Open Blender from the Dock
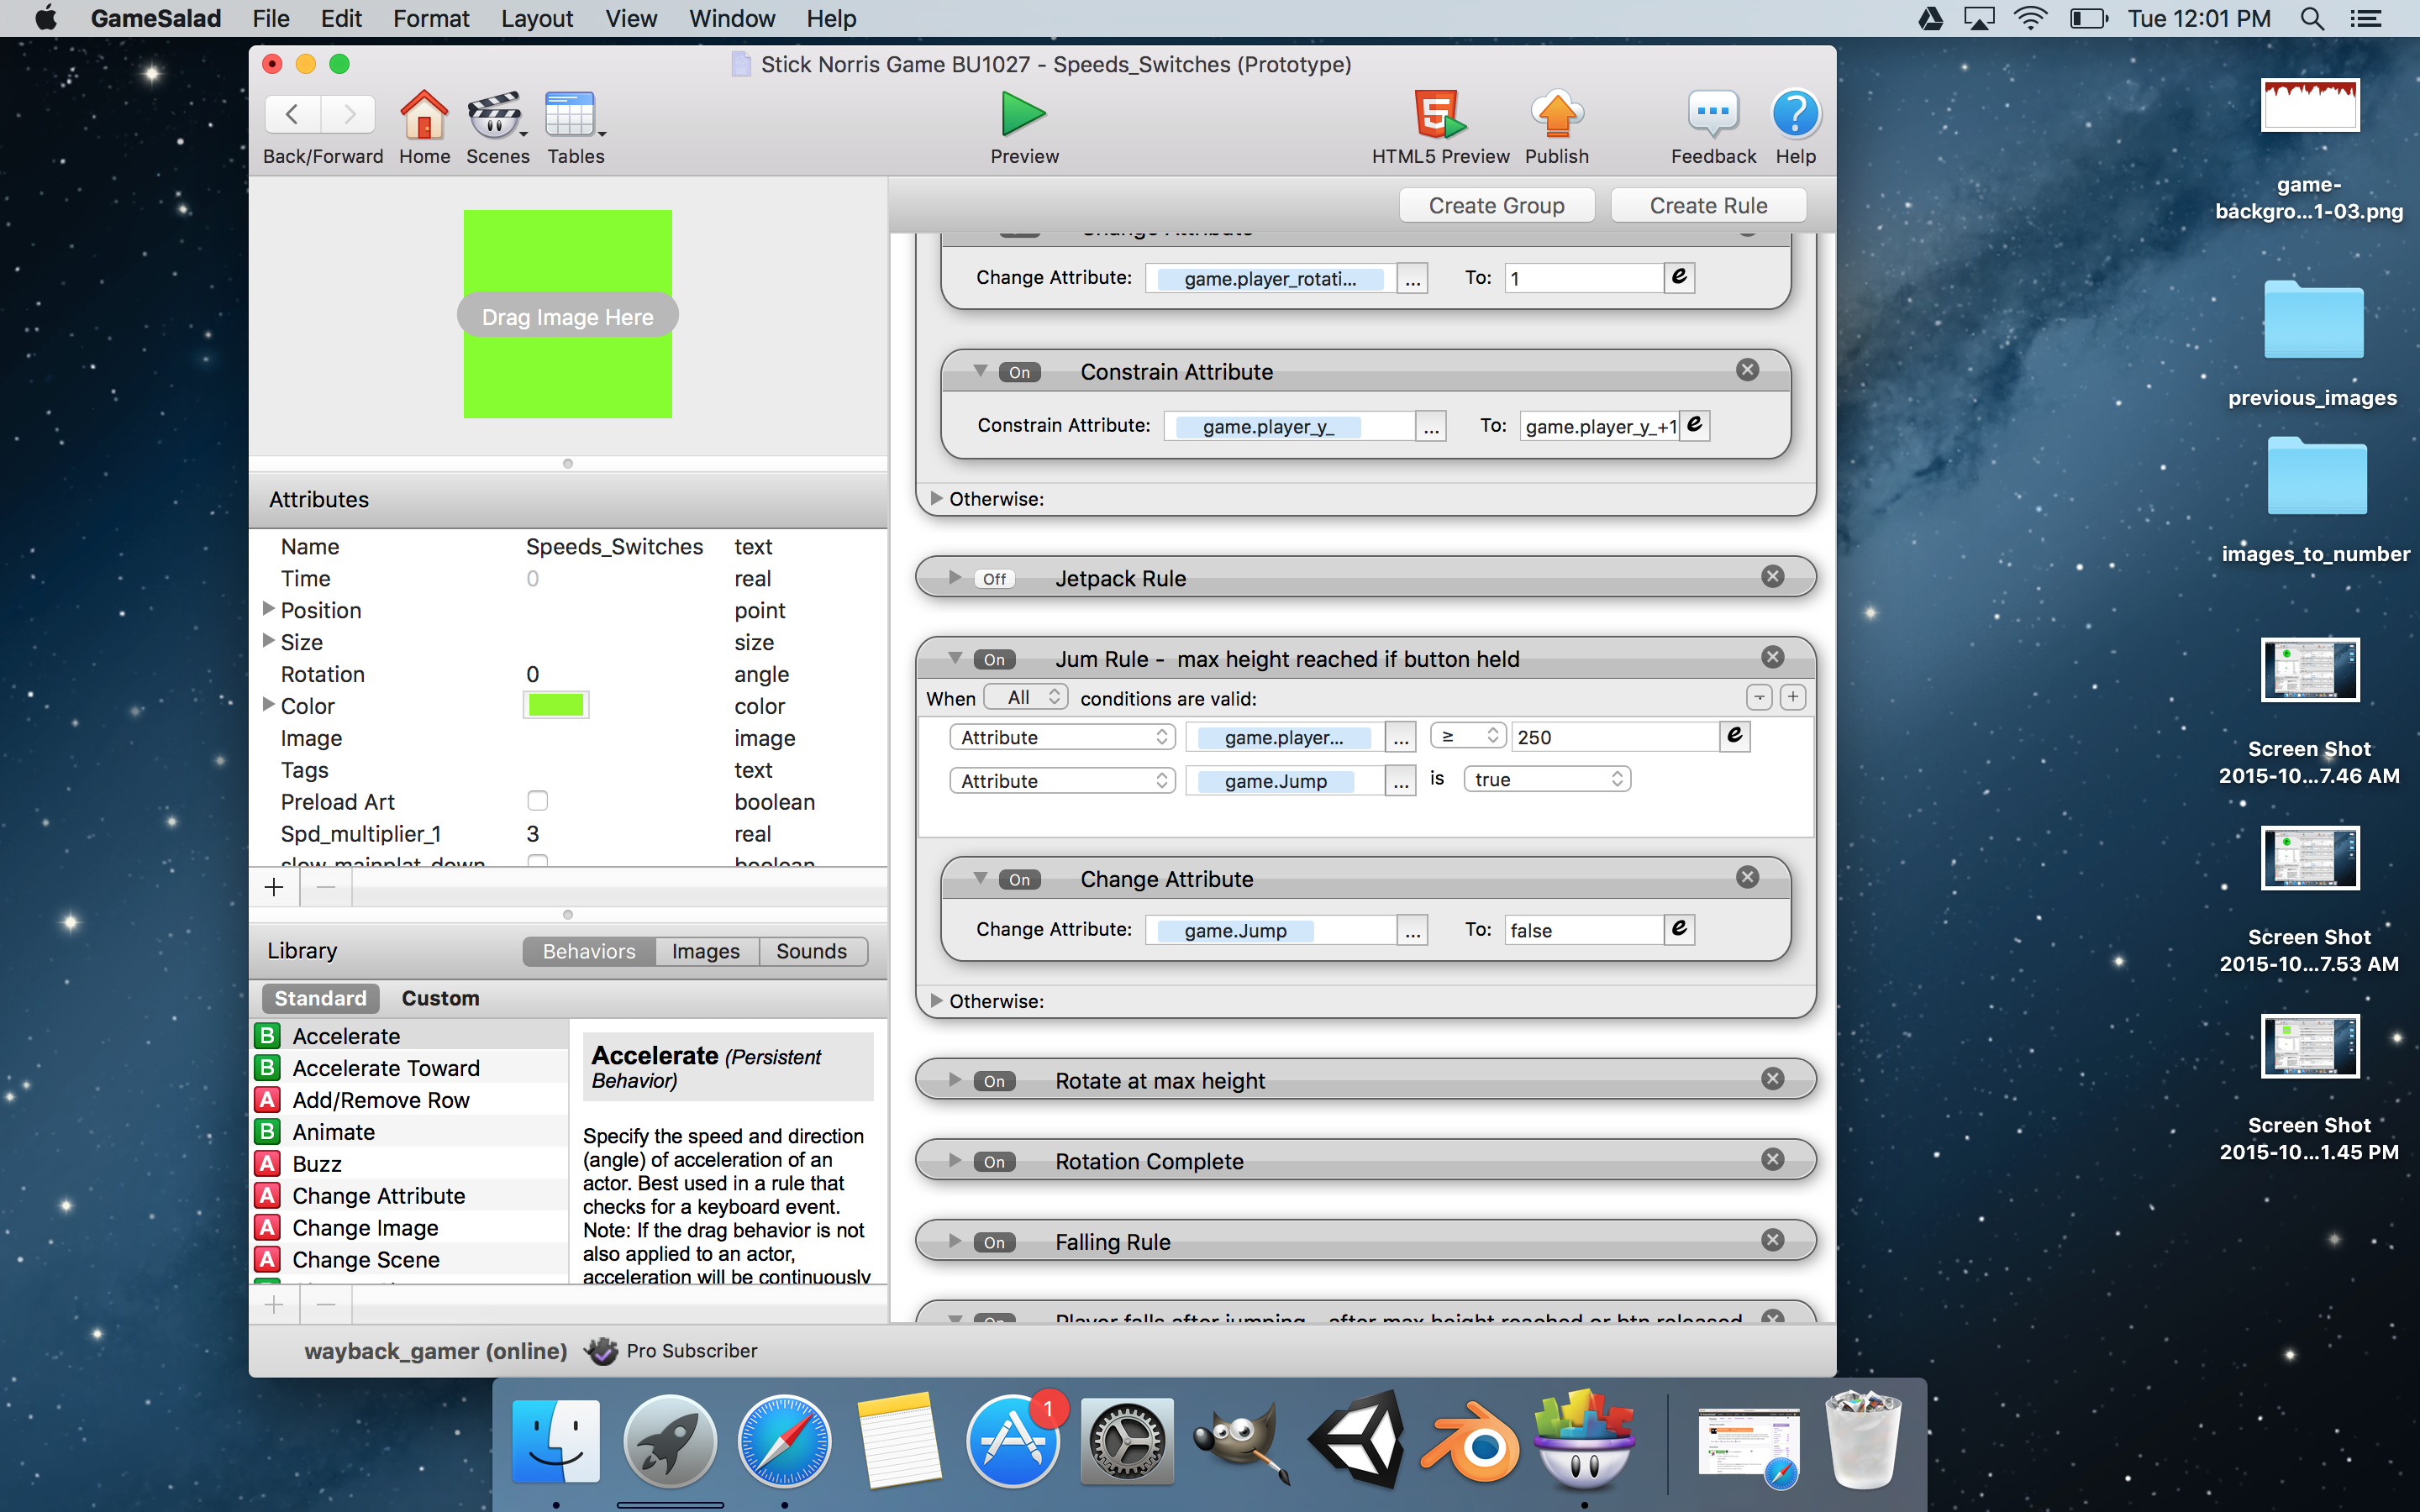The image size is (2420, 1512). pos(1470,1442)
